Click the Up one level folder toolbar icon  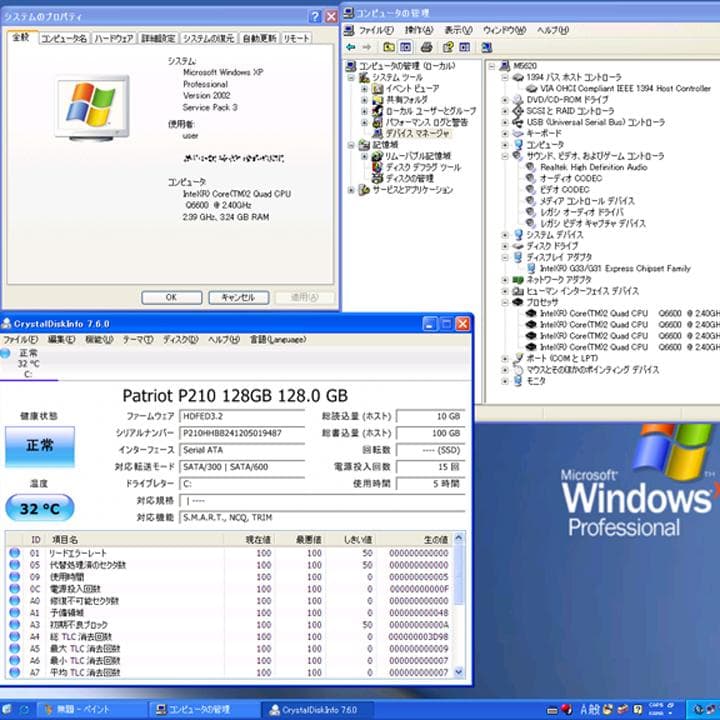[389, 47]
